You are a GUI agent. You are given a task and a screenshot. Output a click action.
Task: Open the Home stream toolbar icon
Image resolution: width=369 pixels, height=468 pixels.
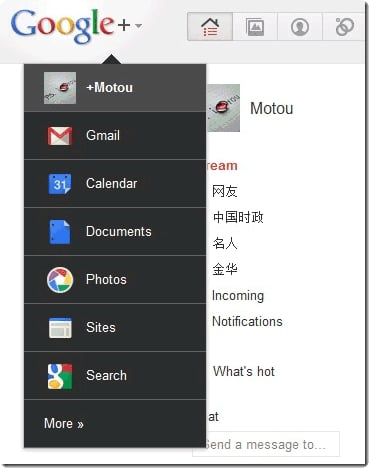210,27
